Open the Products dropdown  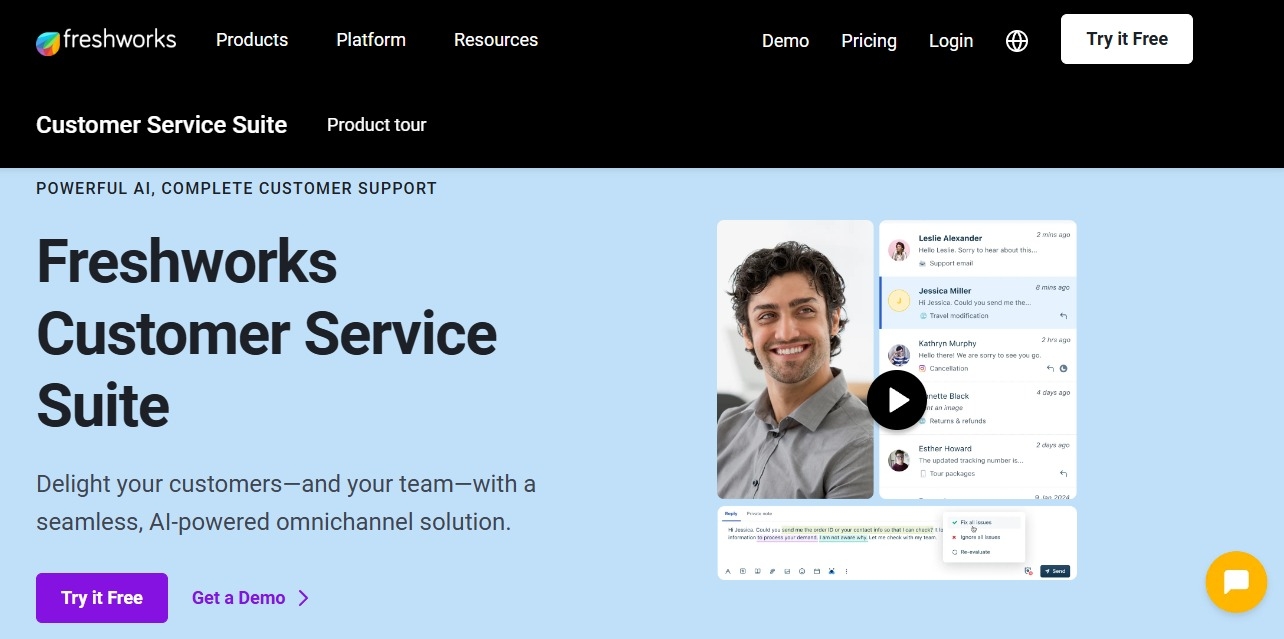pyautogui.click(x=252, y=40)
